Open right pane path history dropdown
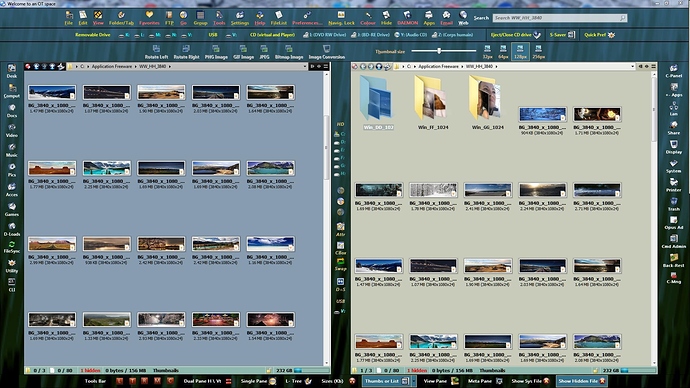This screenshot has width=690, height=388. click(x=632, y=66)
